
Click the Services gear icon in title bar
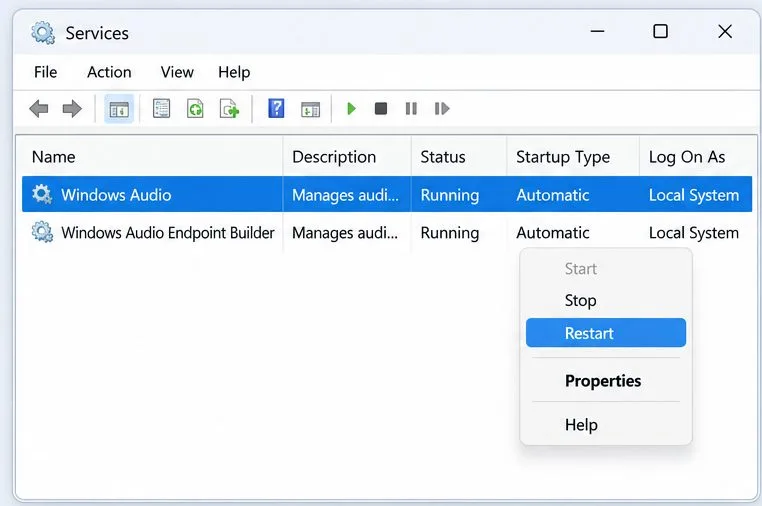[x=43, y=33]
